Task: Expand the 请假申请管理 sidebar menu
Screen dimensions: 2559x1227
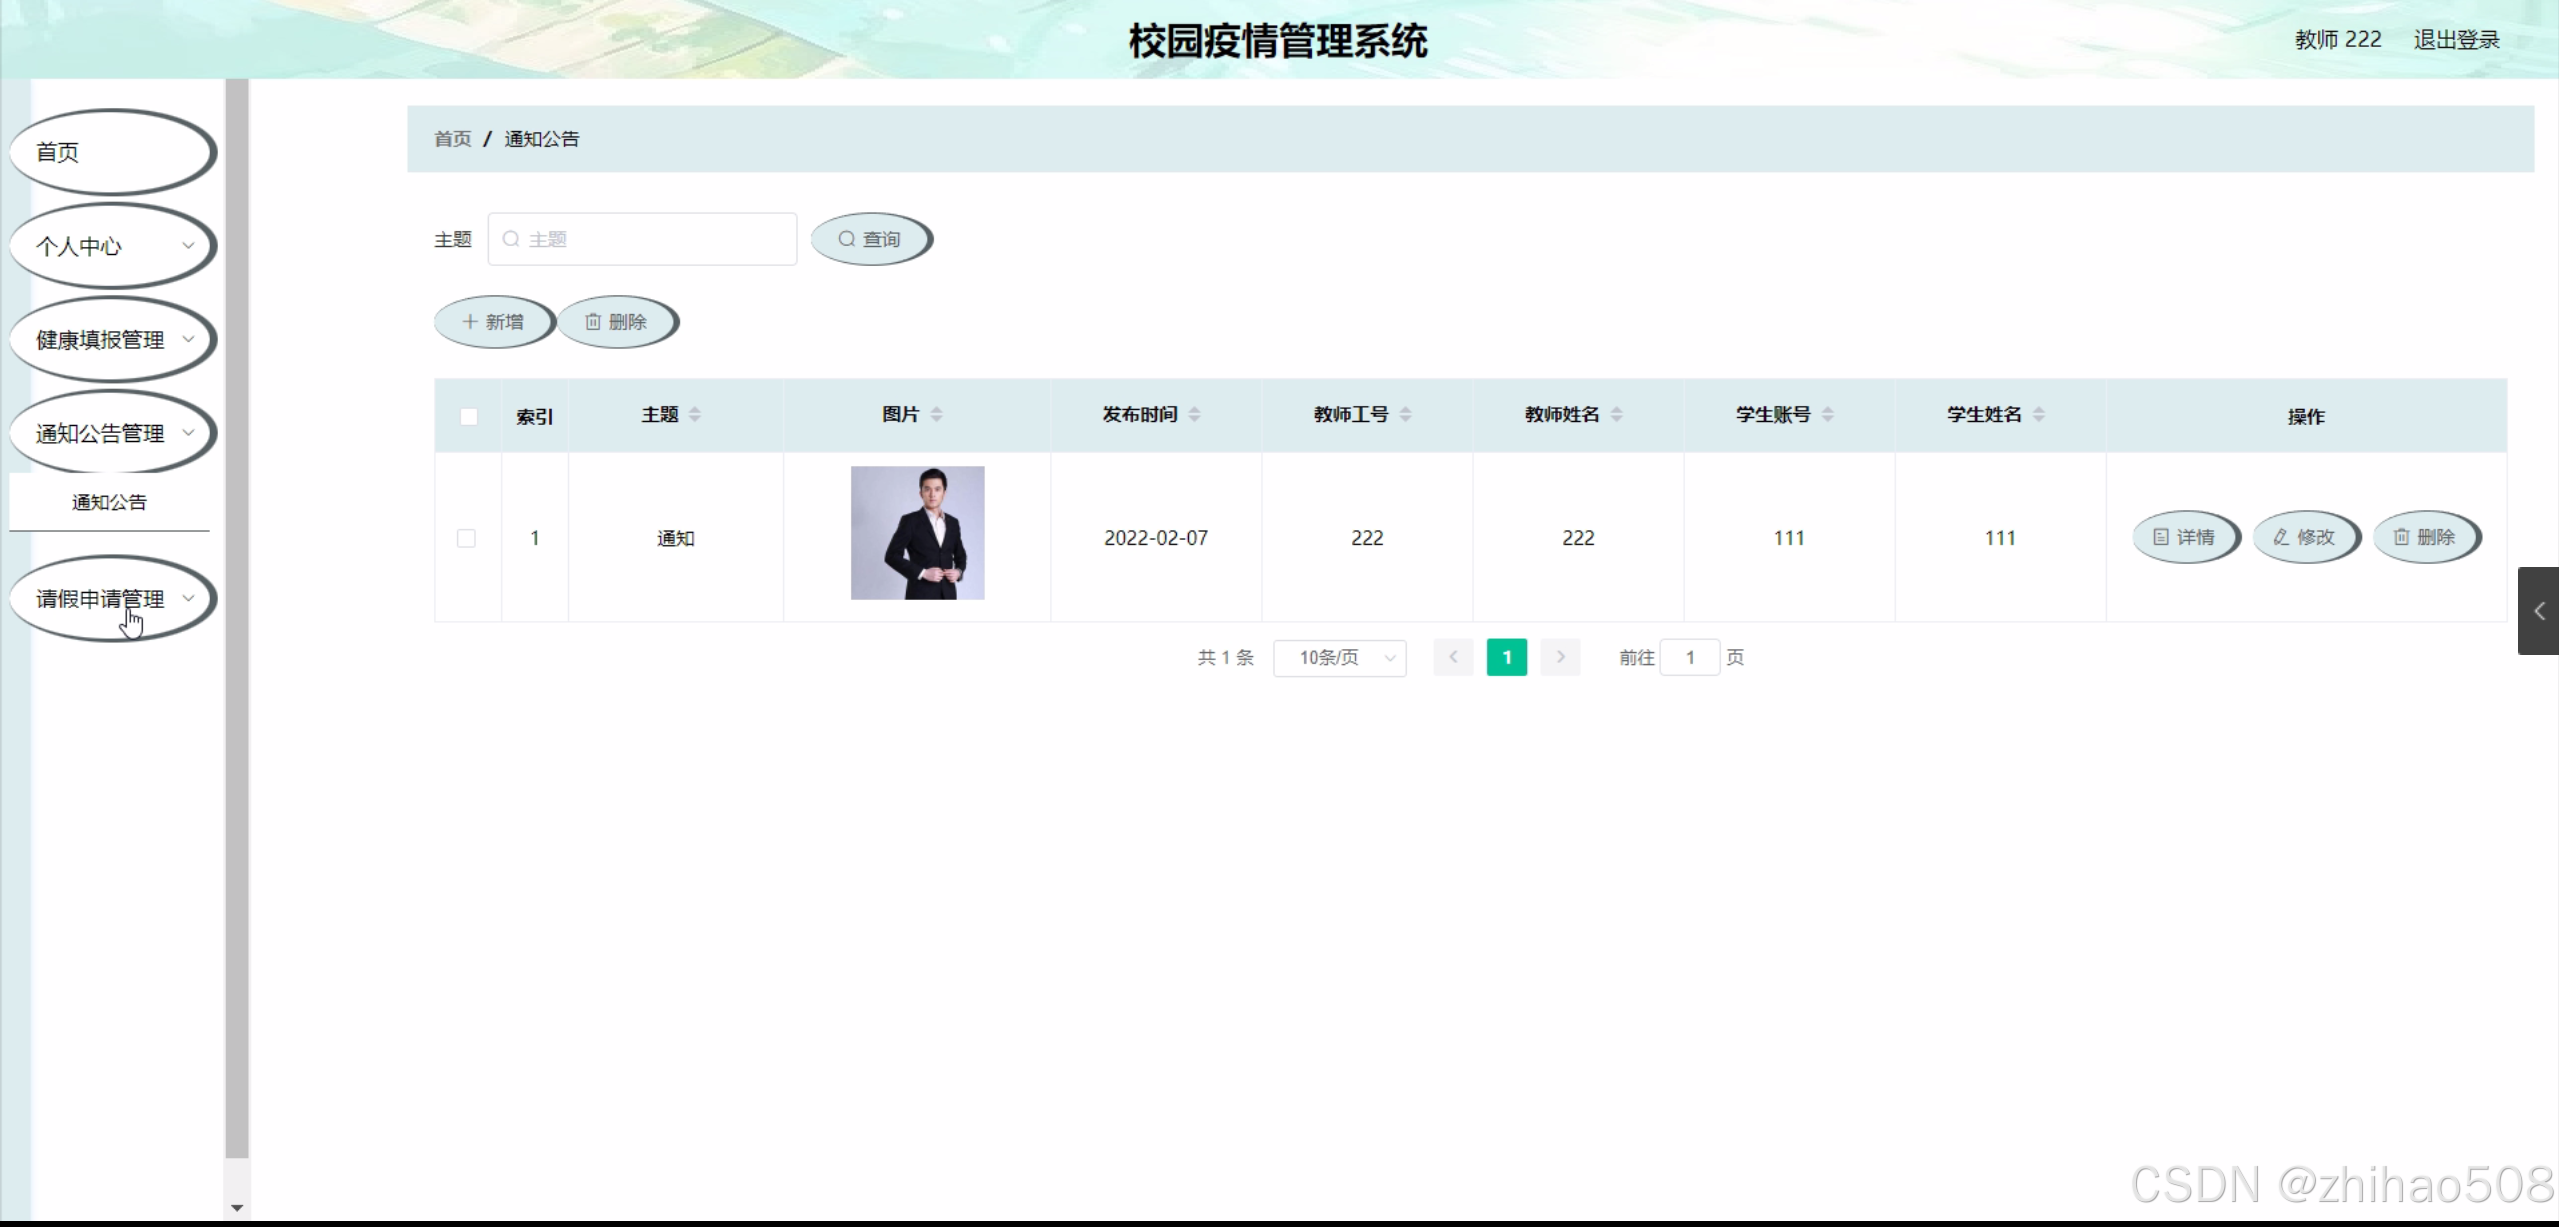Action: point(110,599)
